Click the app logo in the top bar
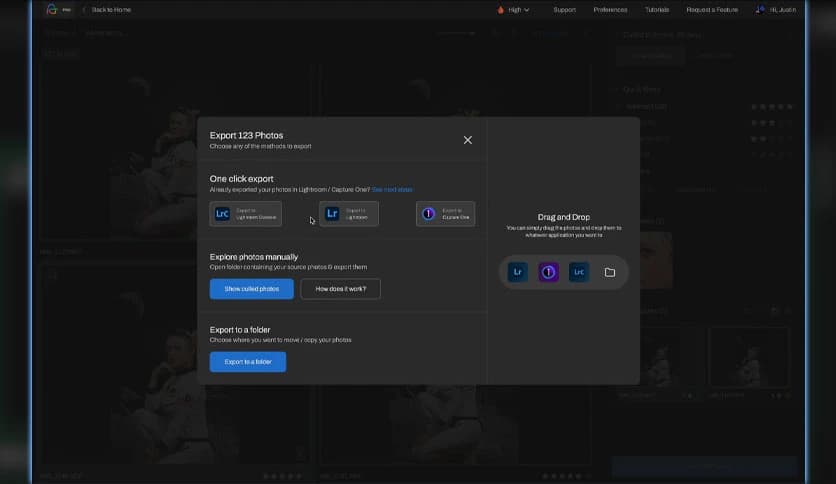Screen dimensions: 836x484 [x=52, y=10]
